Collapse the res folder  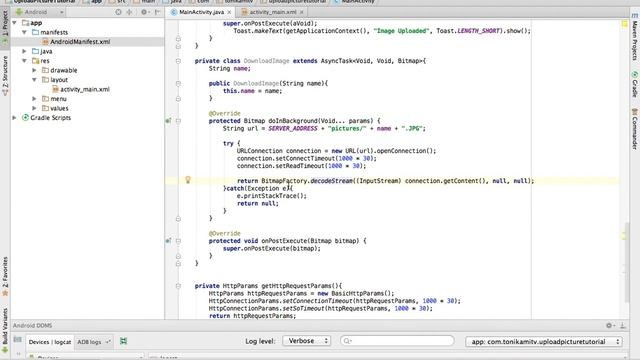coord(24,61)
